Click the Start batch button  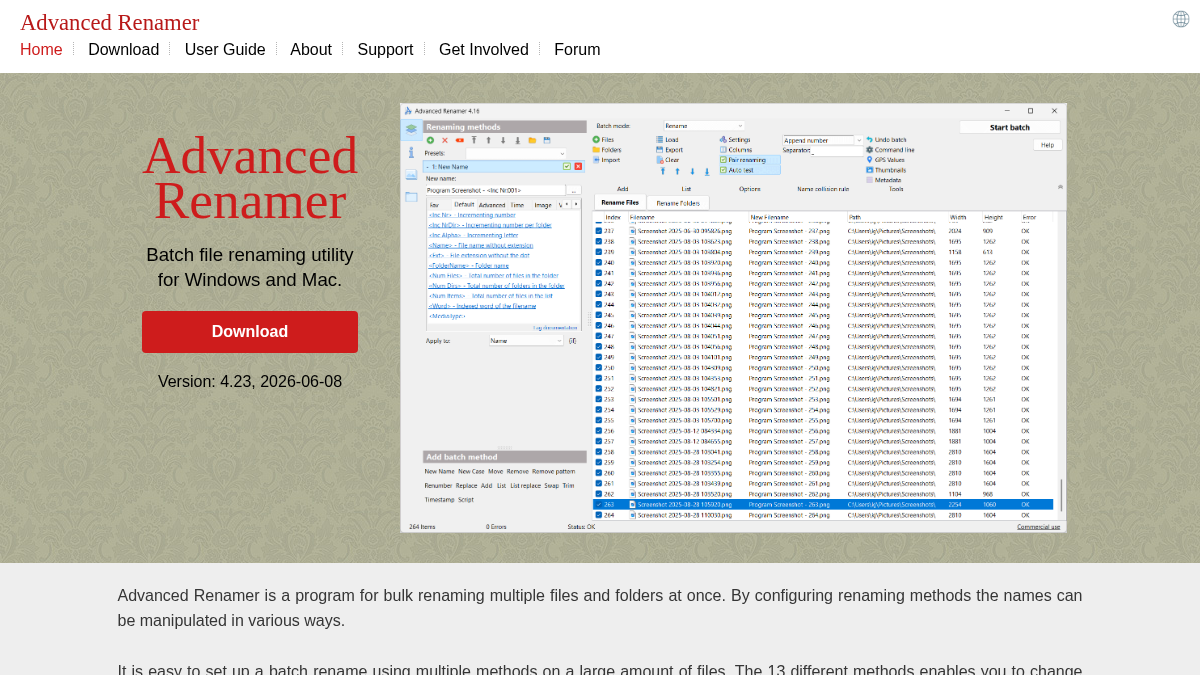coord(1010,127)
